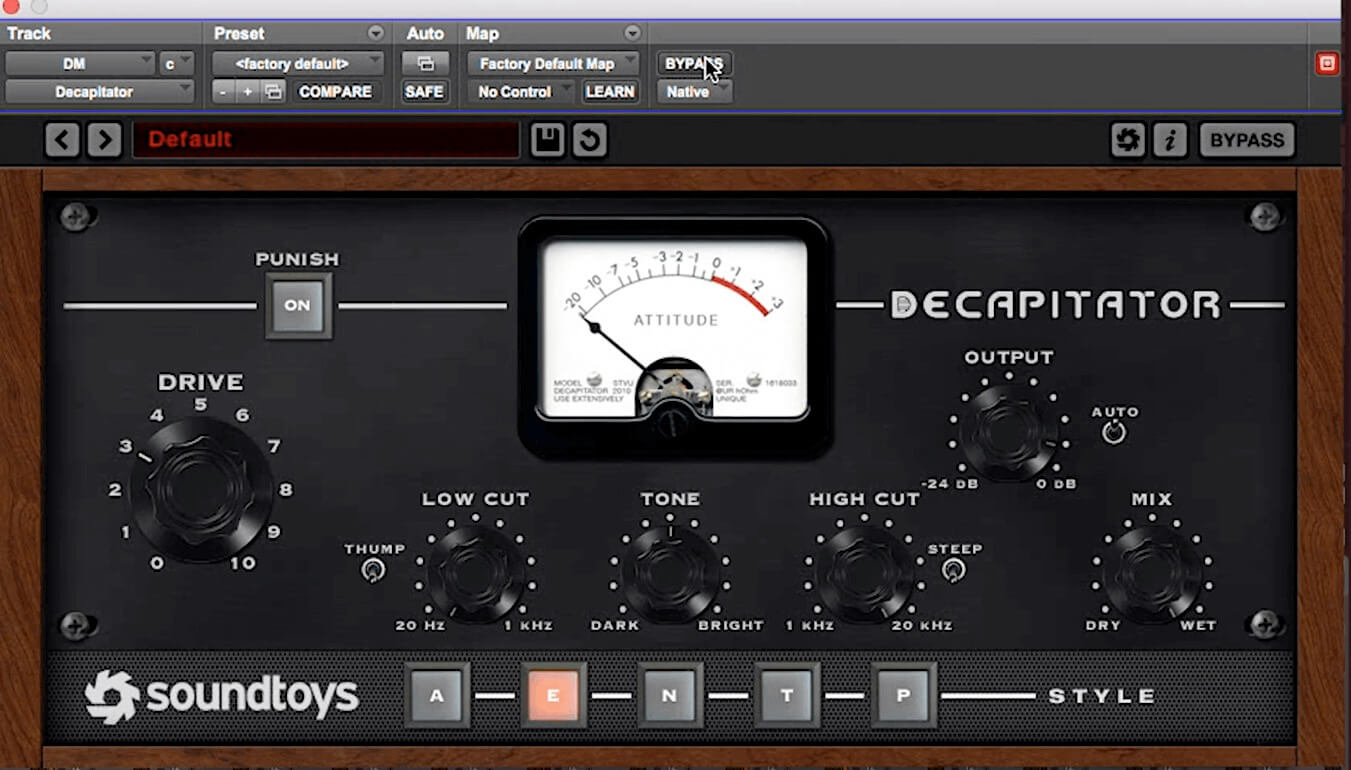1351x770 pixels.
Task: Select style P
Action: (904, 695)
